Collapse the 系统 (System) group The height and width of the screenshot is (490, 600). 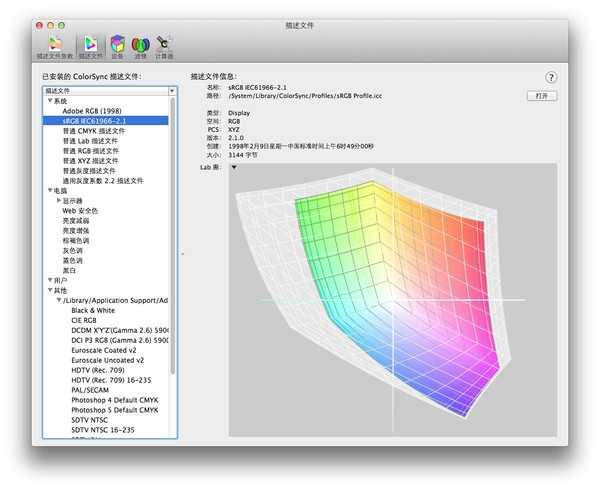click(x=50, y=101)
